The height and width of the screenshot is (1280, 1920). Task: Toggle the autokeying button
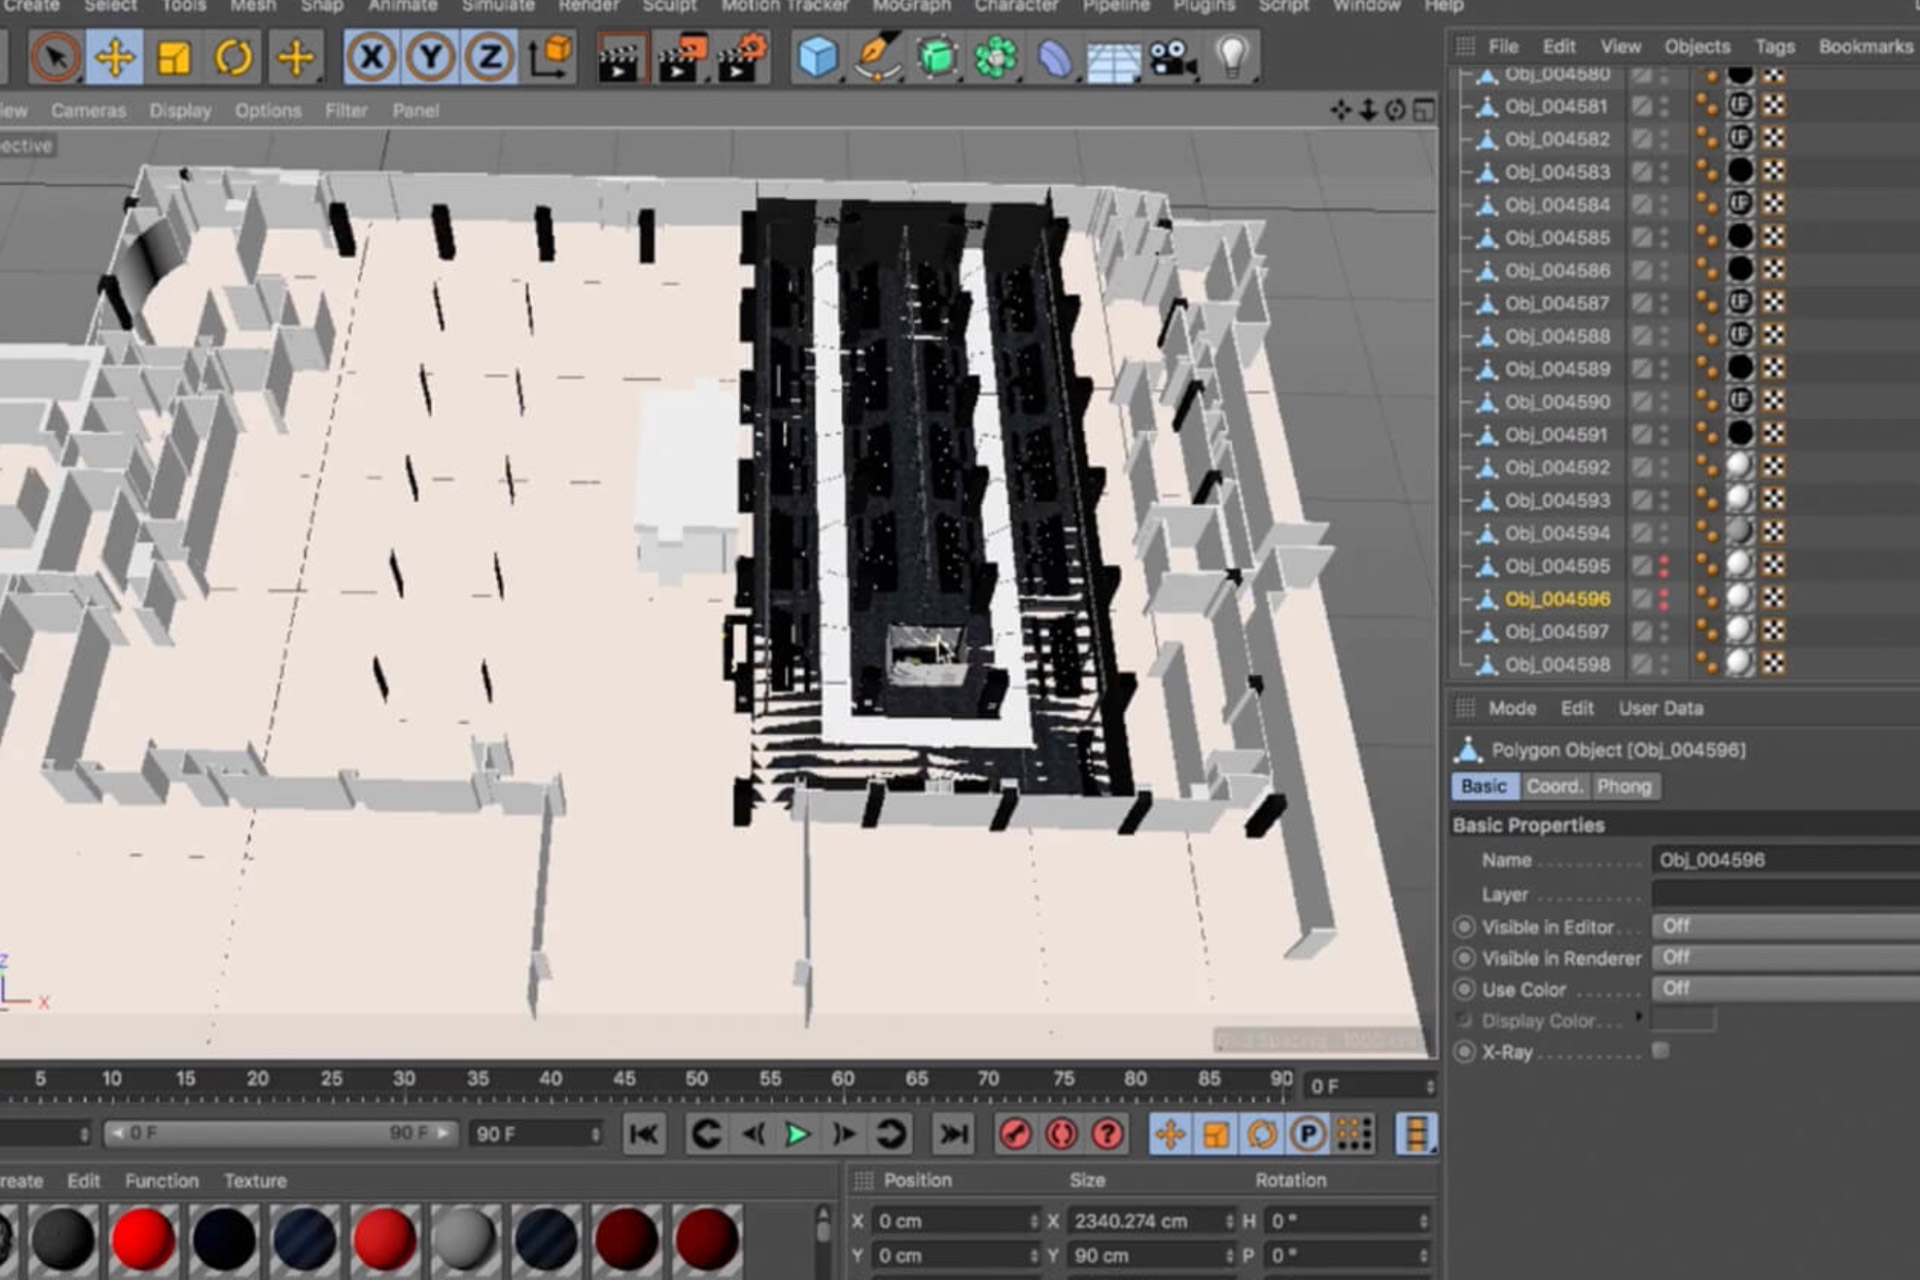(1061, 1134)
